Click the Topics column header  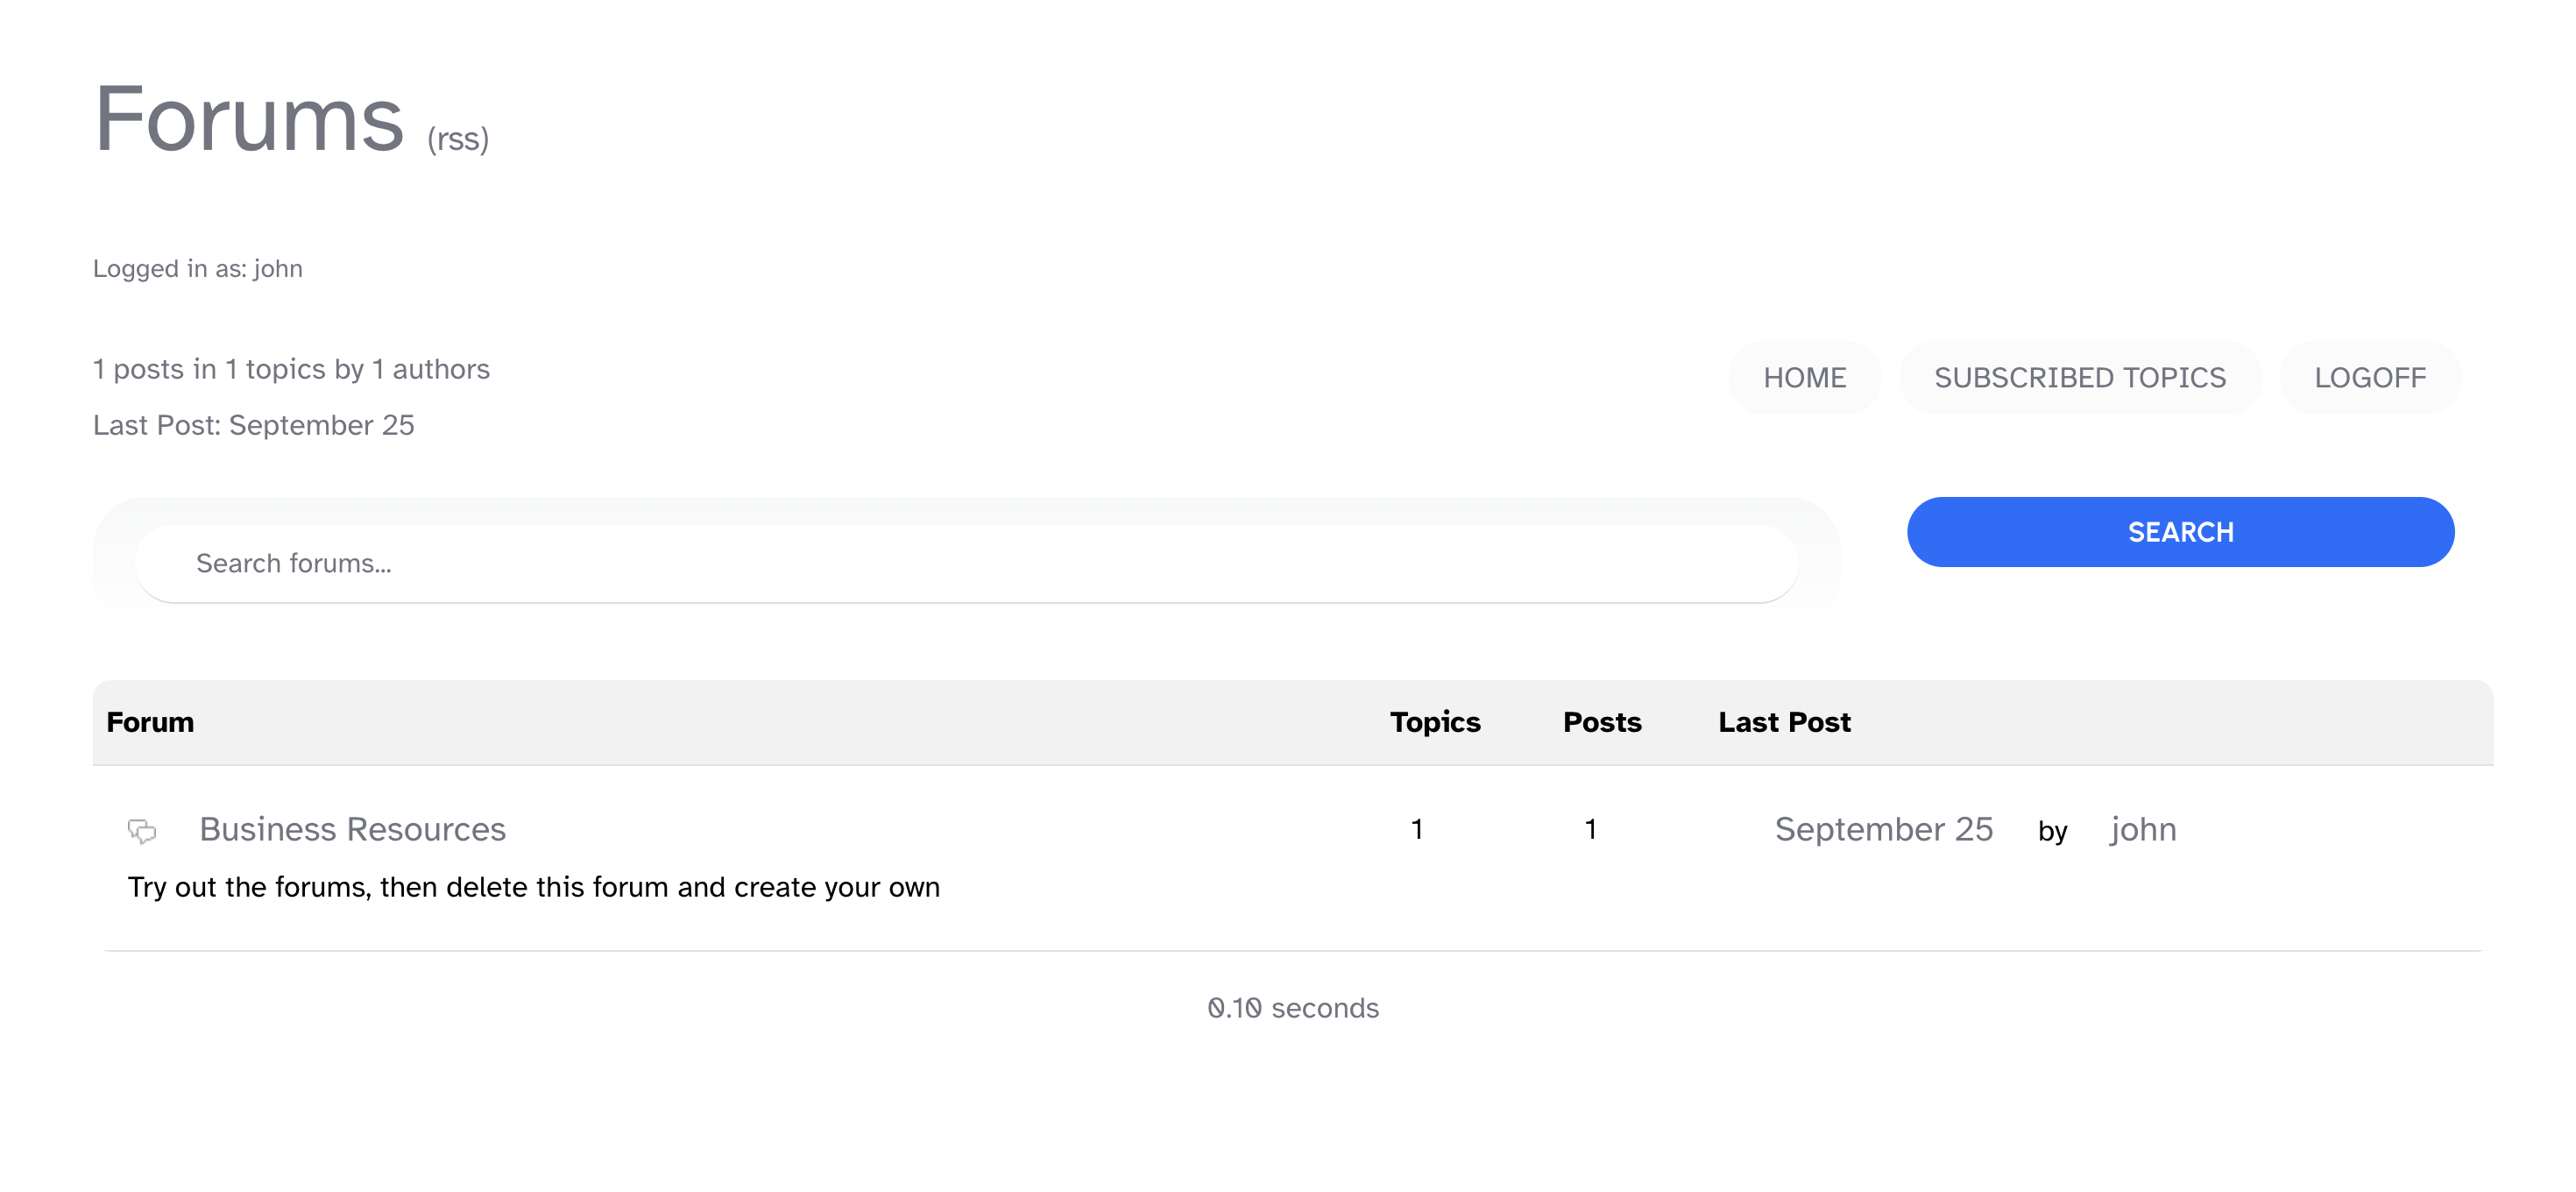coord(1434,722)
